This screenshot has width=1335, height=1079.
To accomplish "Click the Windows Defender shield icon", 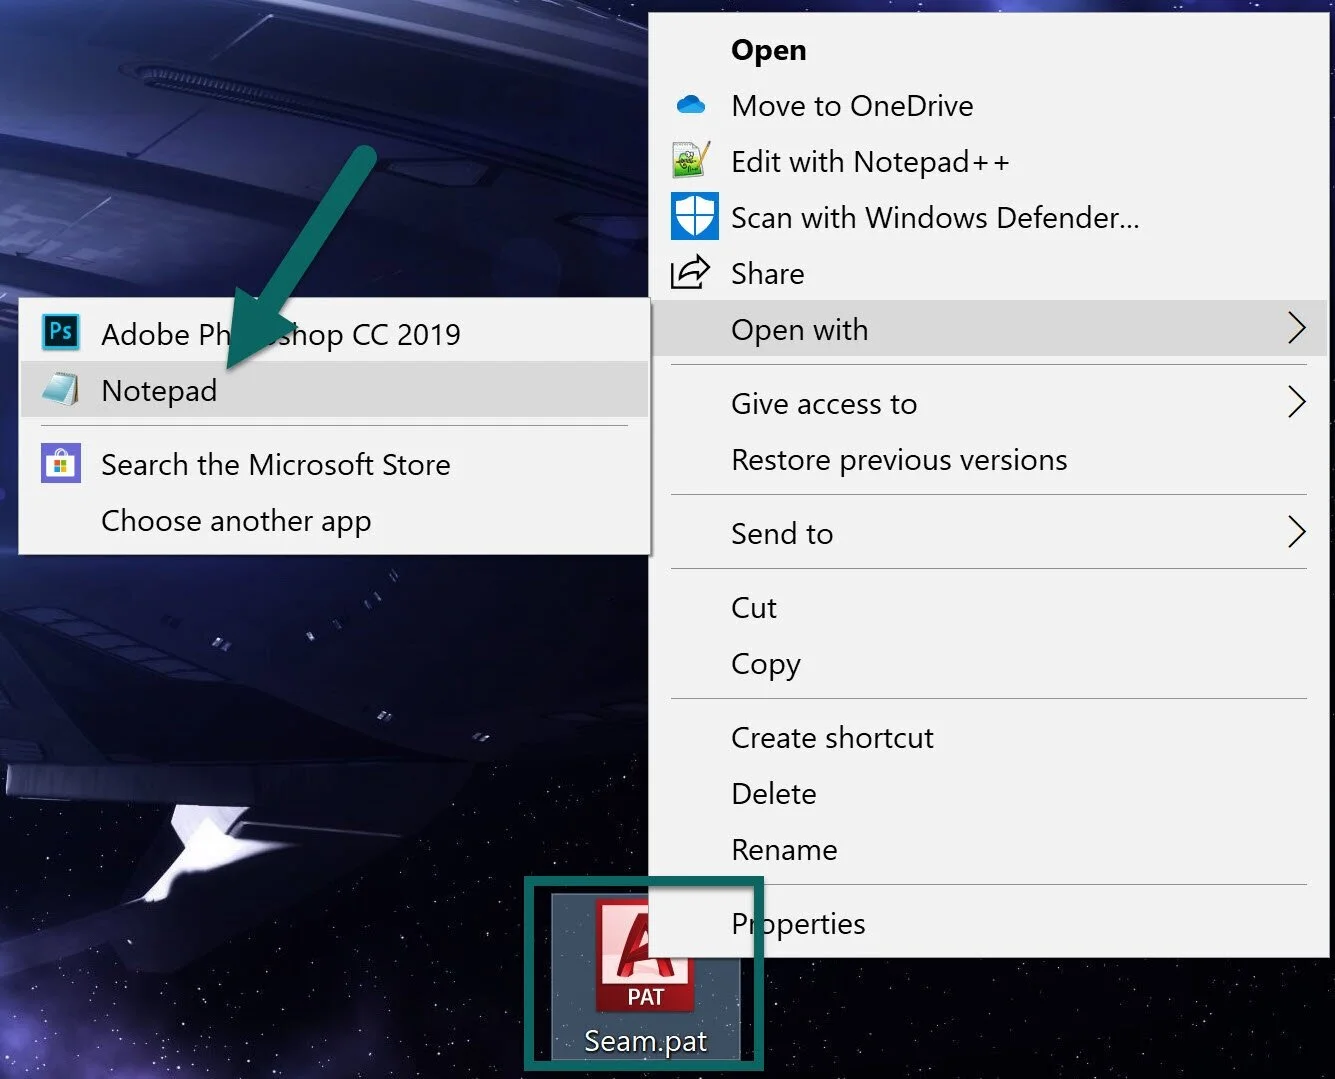I will (x=694, y=216).
